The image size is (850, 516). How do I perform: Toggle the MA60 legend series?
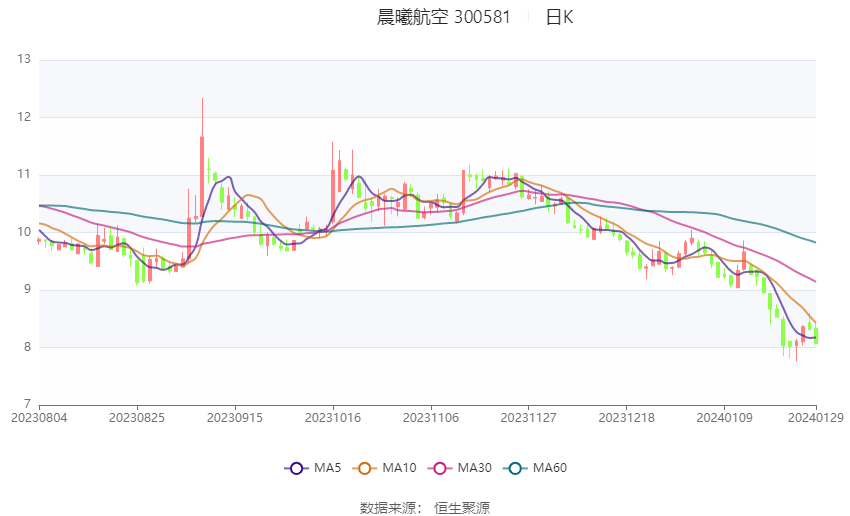coord(535,468)
